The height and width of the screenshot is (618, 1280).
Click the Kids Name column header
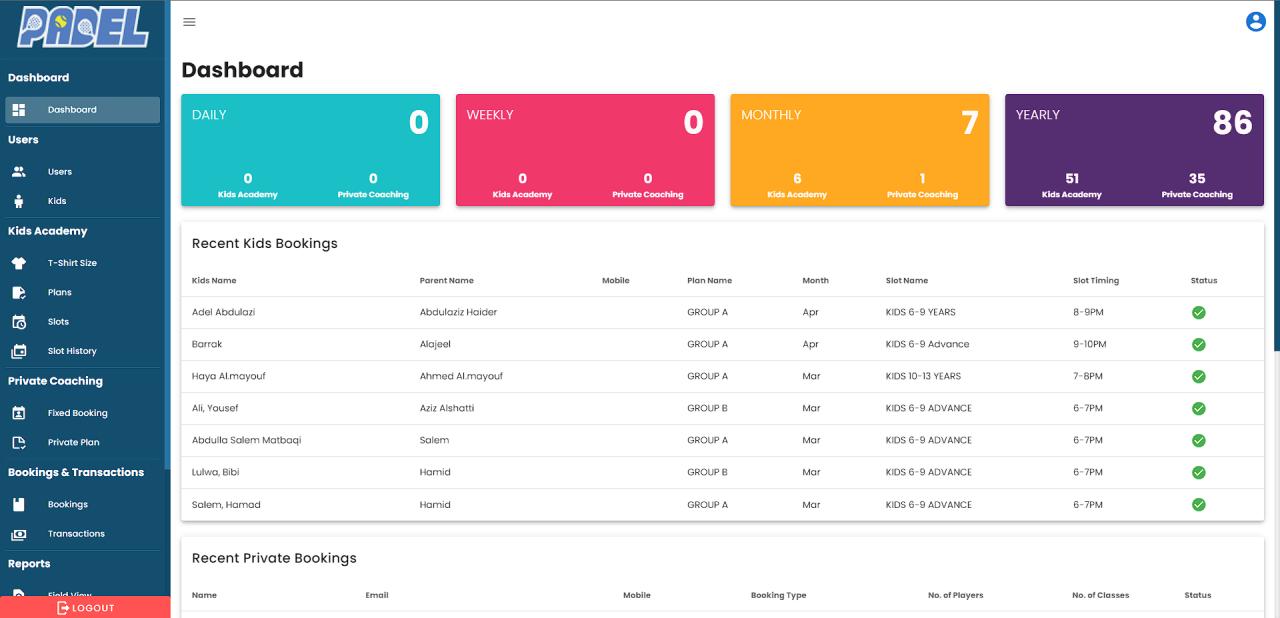tap(214, 281)
